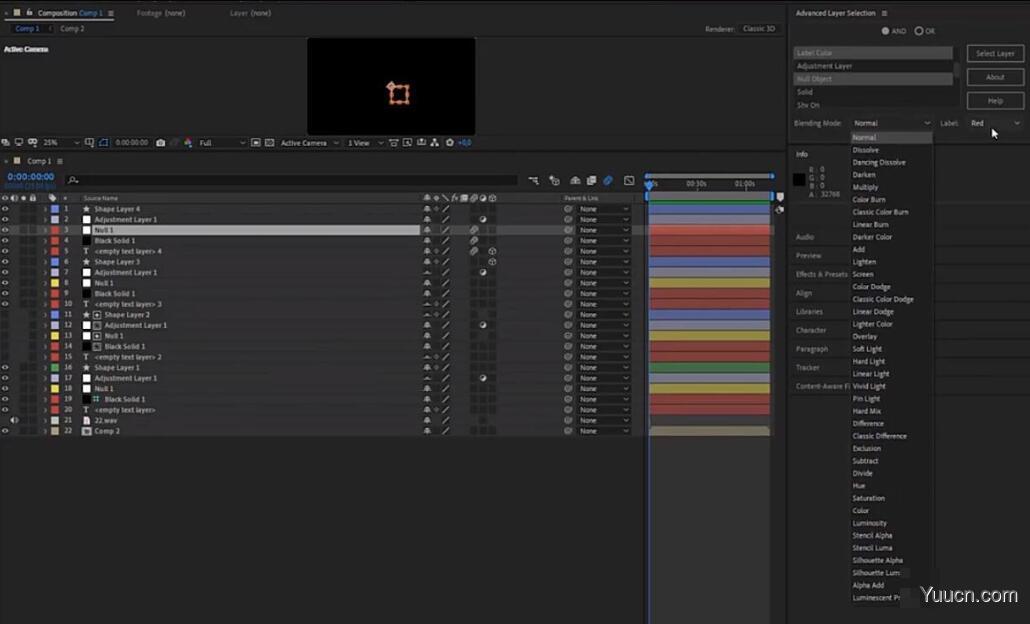Open the Label dropdown showing Red
This screenshot has width=1030, height=624.
pyautogui.click(x=995, y=123)
